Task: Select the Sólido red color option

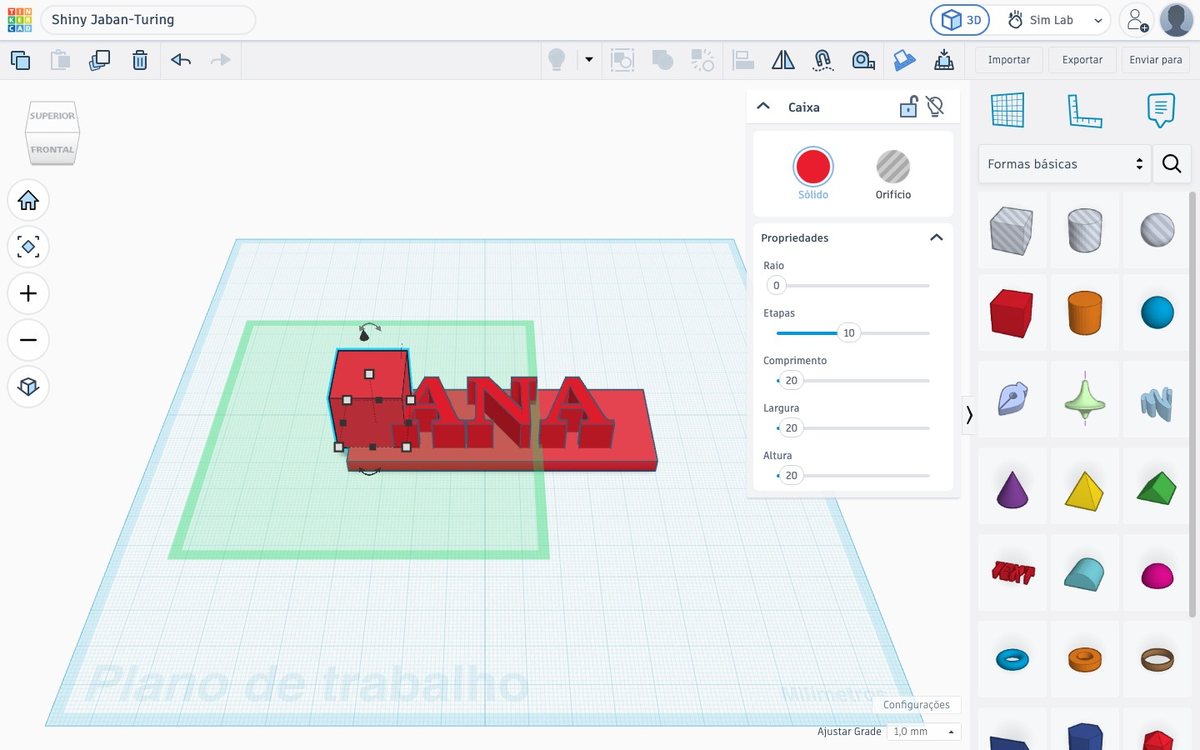Action: tap(813, 166)
